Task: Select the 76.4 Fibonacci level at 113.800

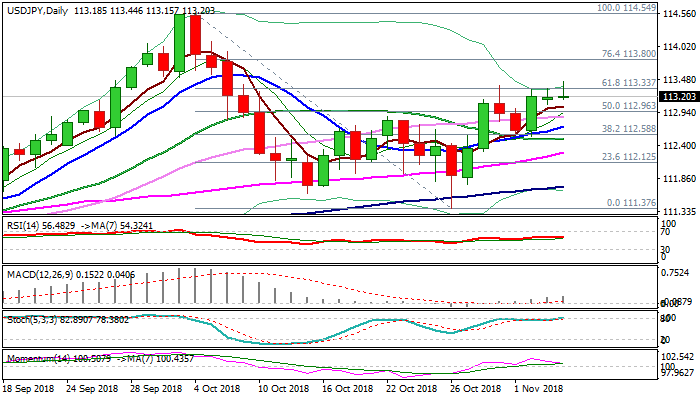Action: point(627,54)
